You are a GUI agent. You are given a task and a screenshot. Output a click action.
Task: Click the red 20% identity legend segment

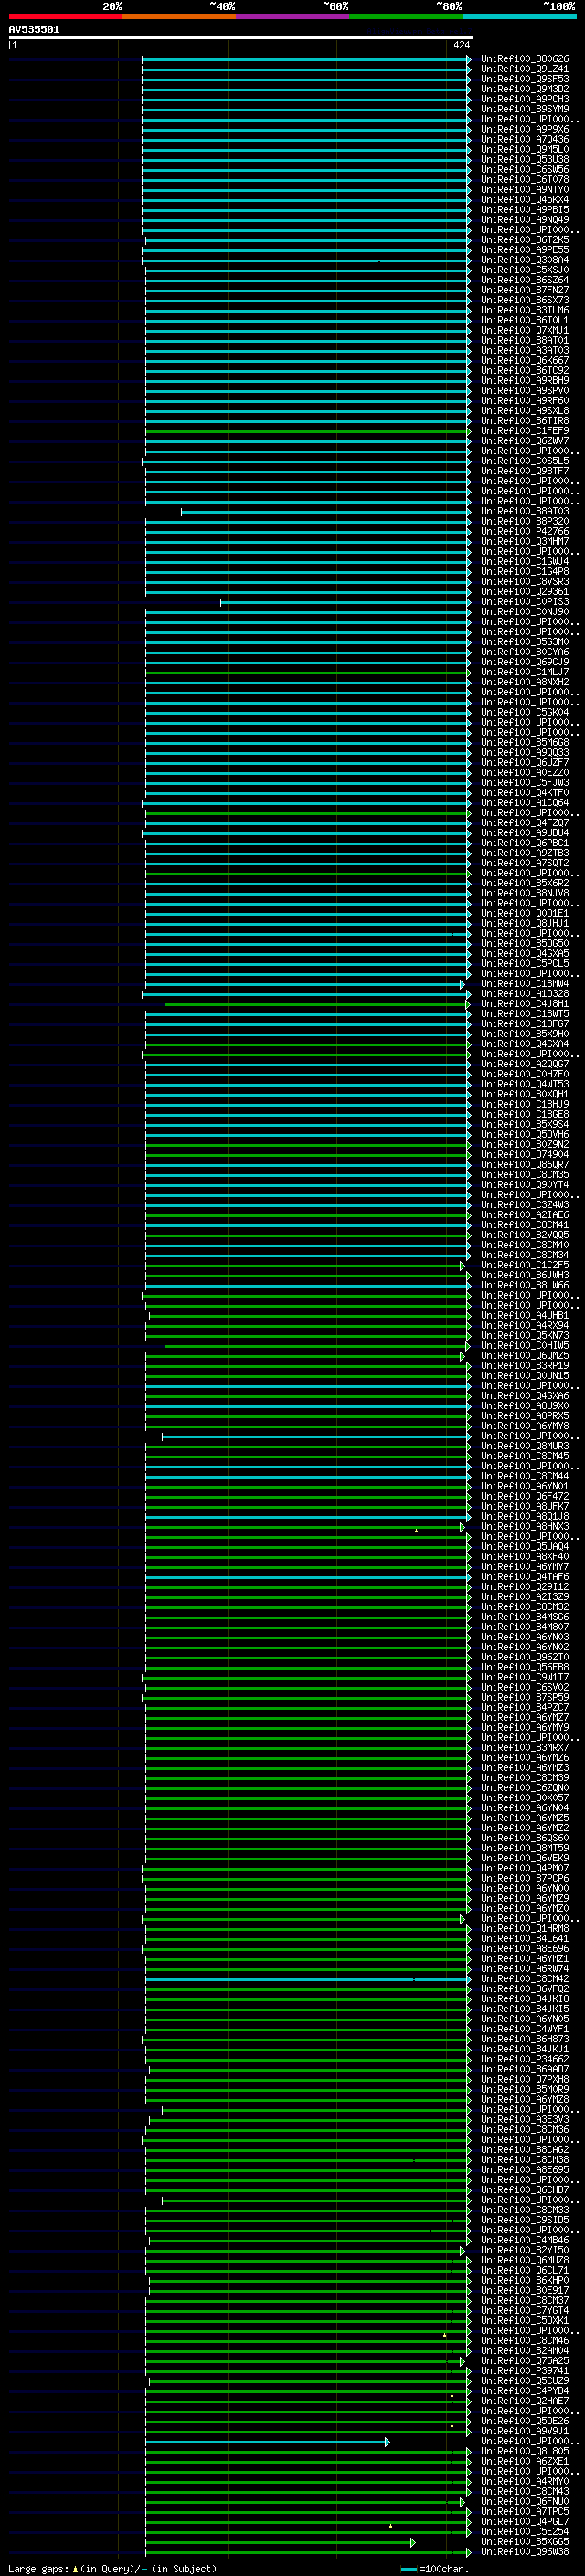[x=65, y=16]
